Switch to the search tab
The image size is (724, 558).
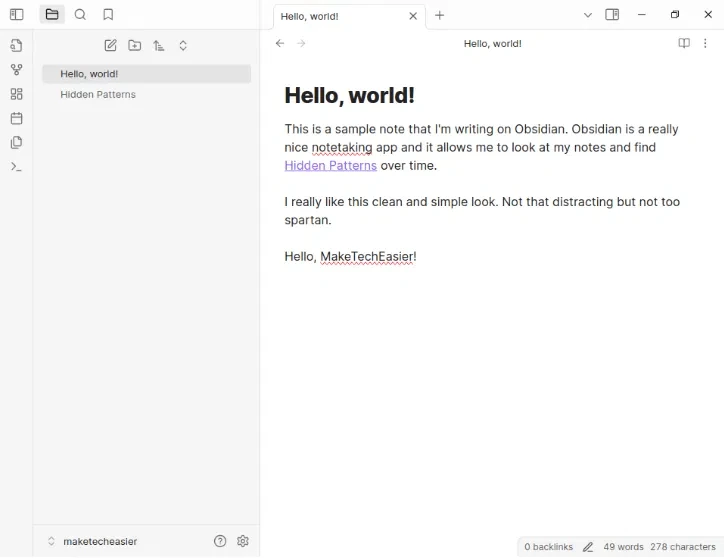pyautogui.click(x=80, y=15)
